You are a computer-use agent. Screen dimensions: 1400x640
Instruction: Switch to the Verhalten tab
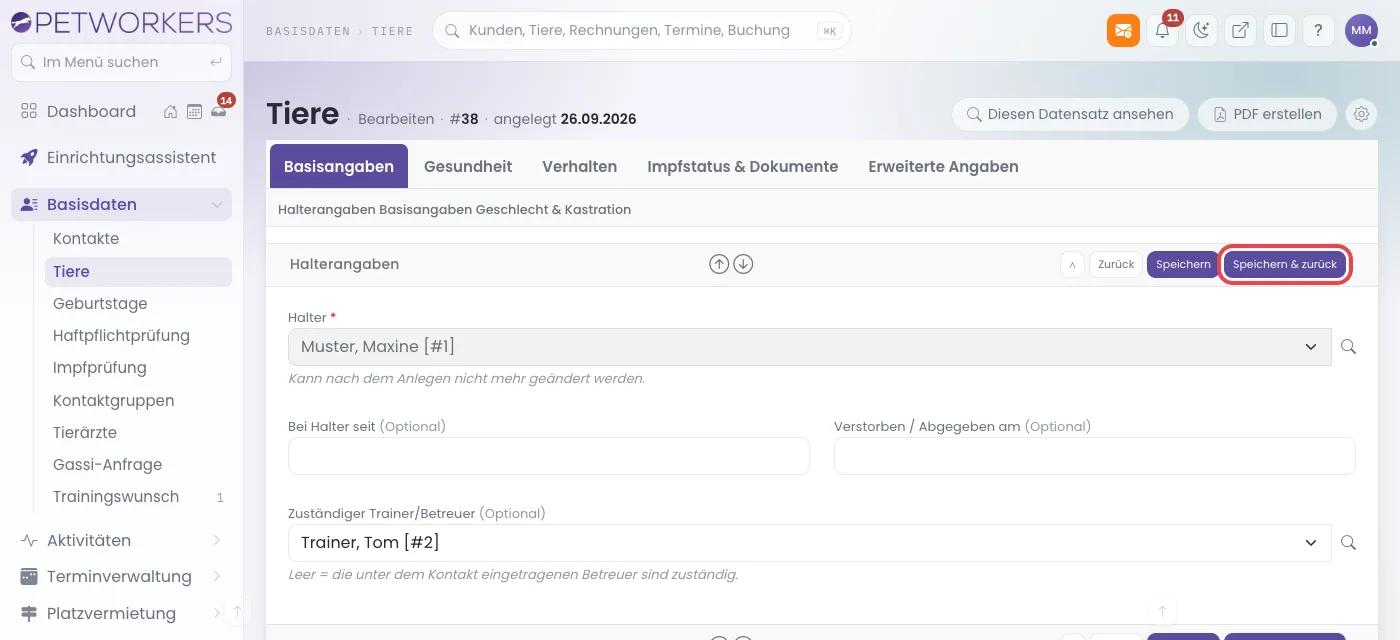(x=580, y=167)
